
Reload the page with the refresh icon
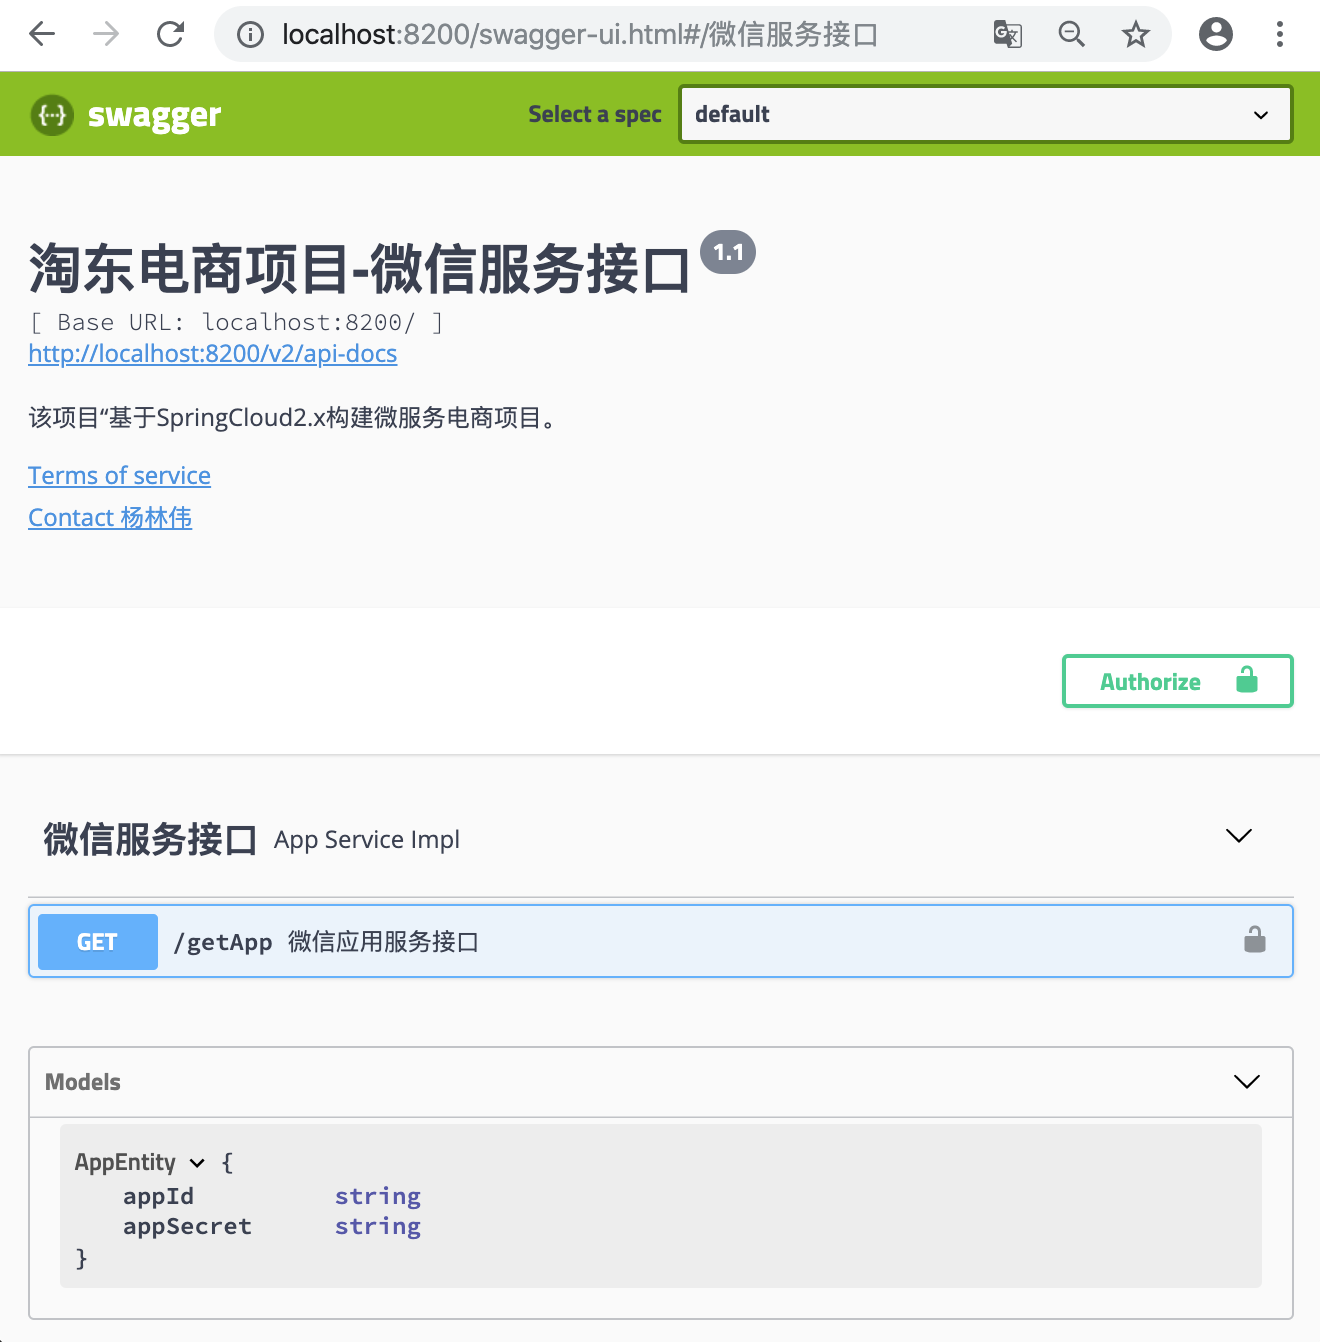pos(171,34)
